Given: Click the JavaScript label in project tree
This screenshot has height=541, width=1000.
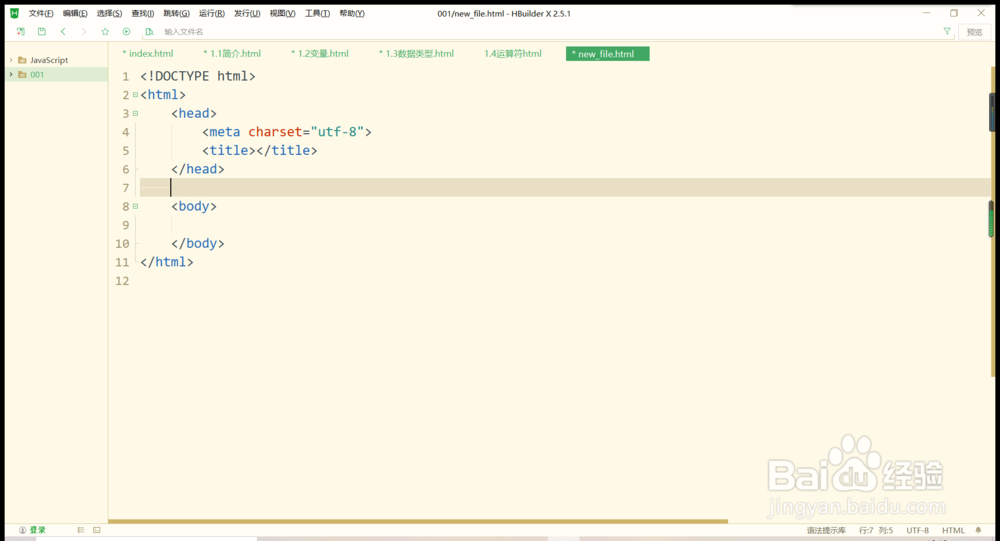Looking at the screenshot, I should 49,60.
